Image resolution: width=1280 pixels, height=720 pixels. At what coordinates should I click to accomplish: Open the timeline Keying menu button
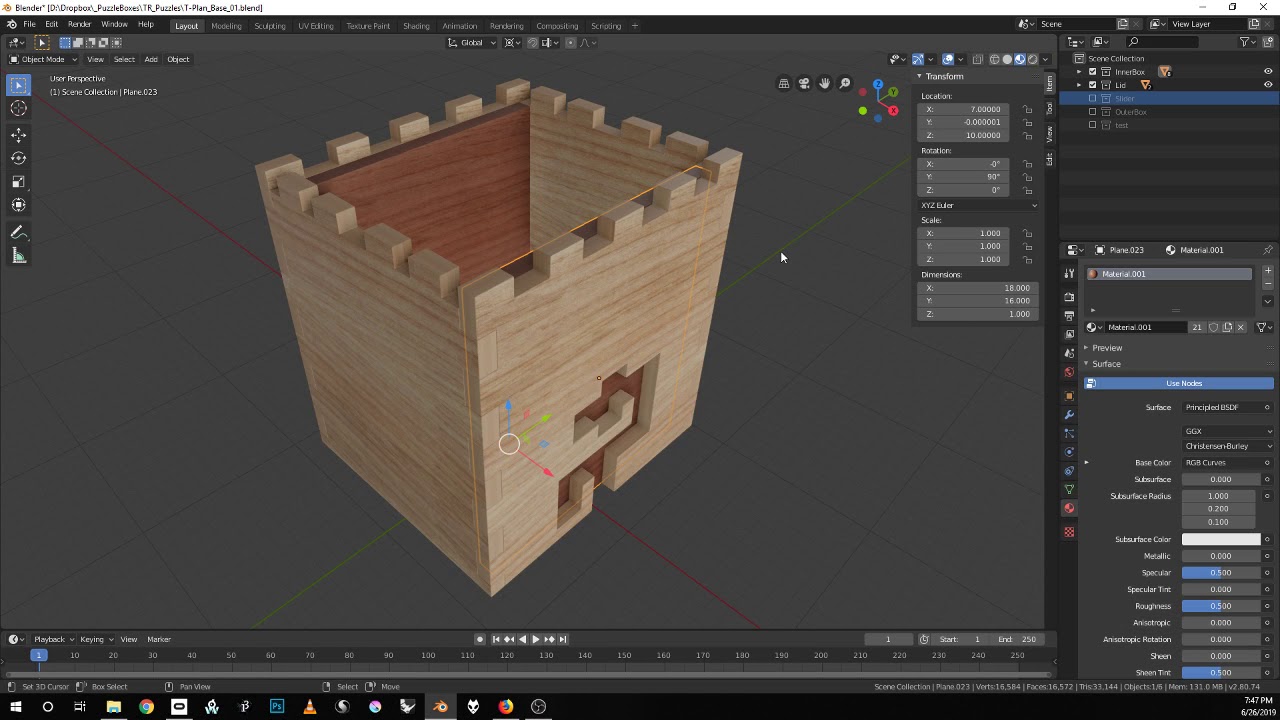(x=95, y=639)
